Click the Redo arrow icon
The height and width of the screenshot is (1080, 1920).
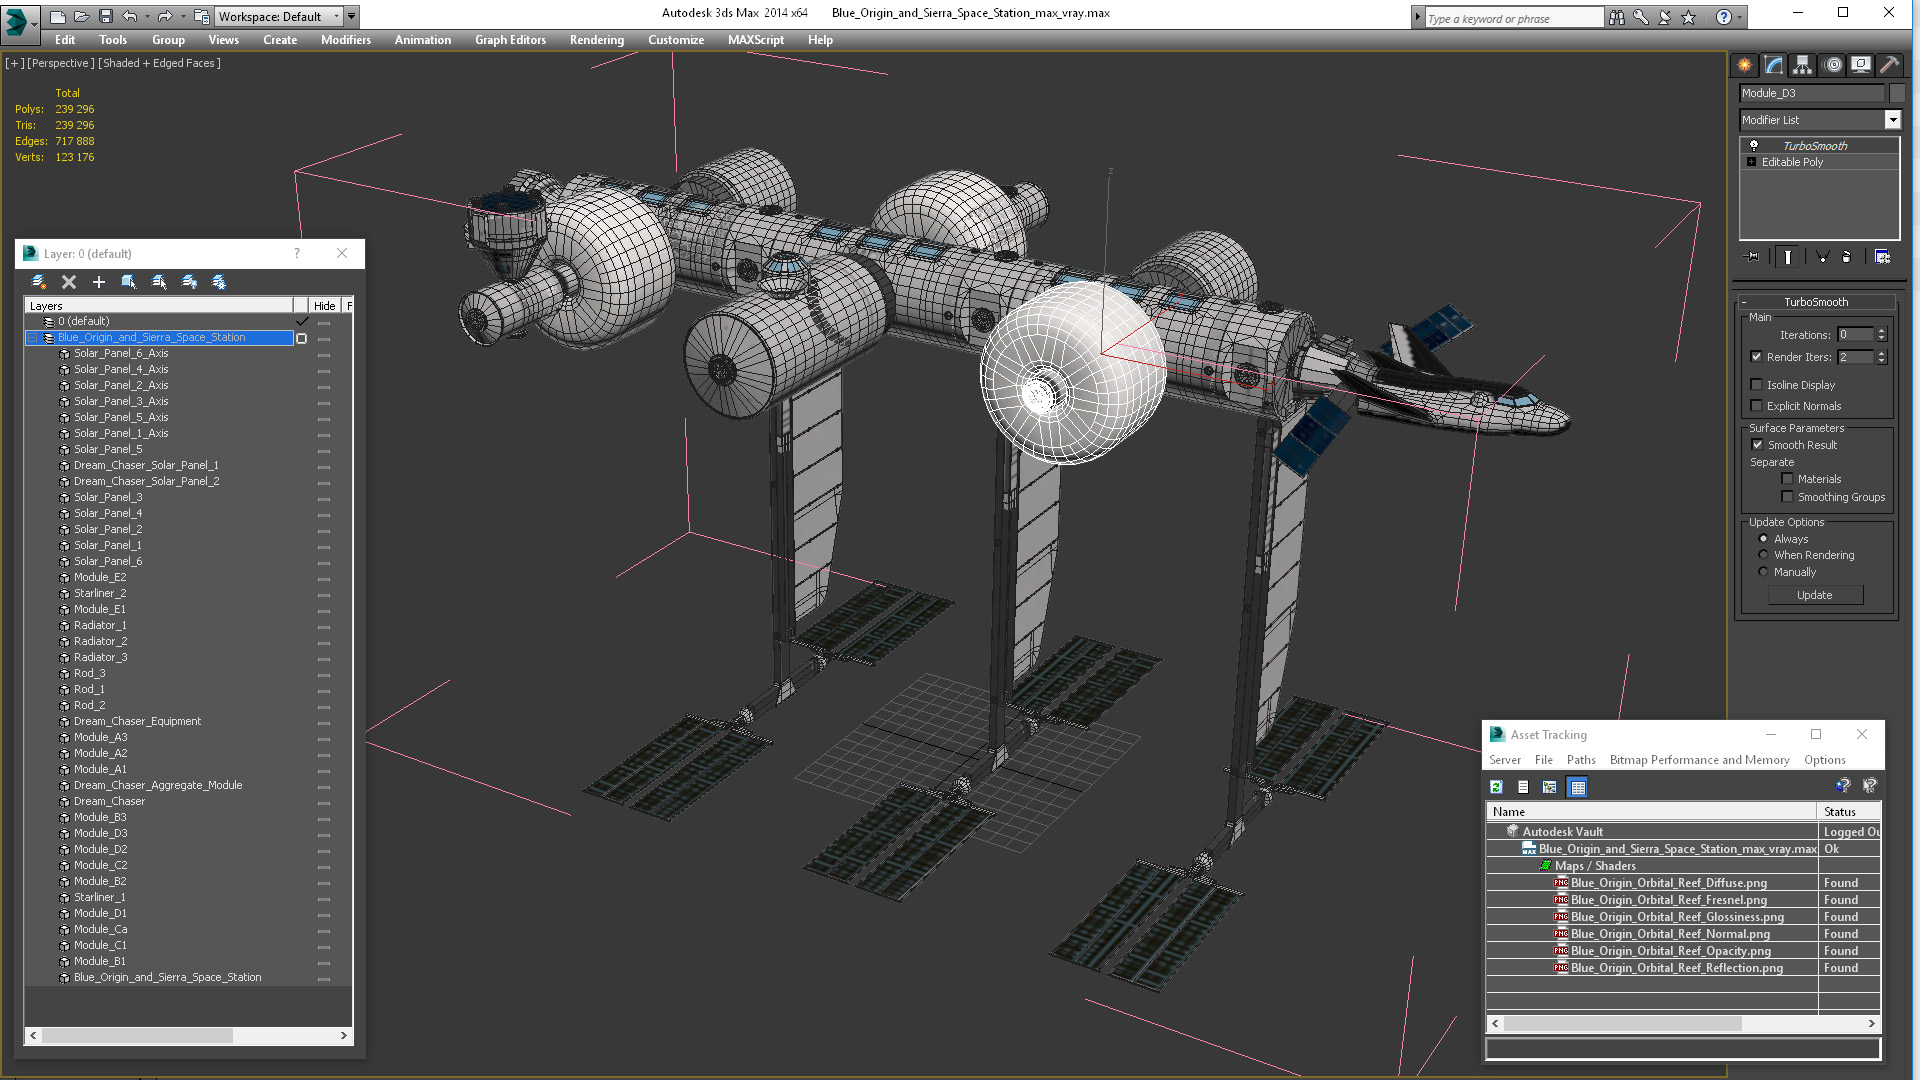(165, 16)
